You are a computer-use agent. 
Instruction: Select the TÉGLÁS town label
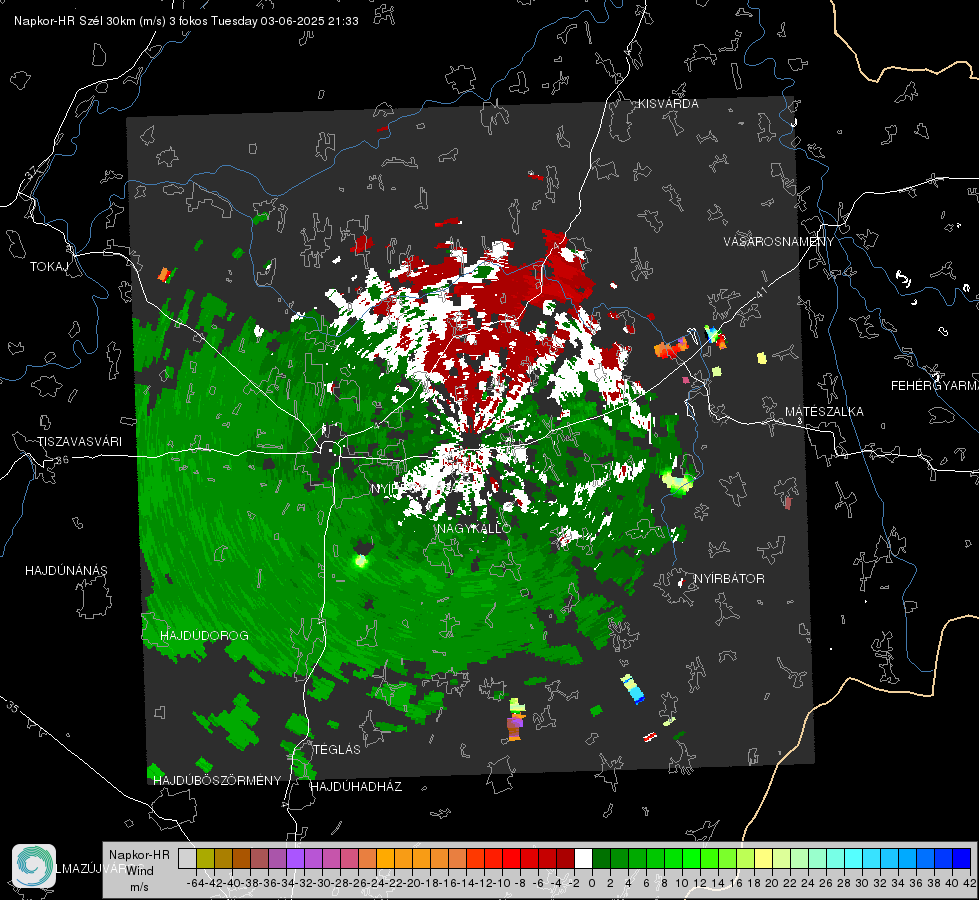point(337,749)
